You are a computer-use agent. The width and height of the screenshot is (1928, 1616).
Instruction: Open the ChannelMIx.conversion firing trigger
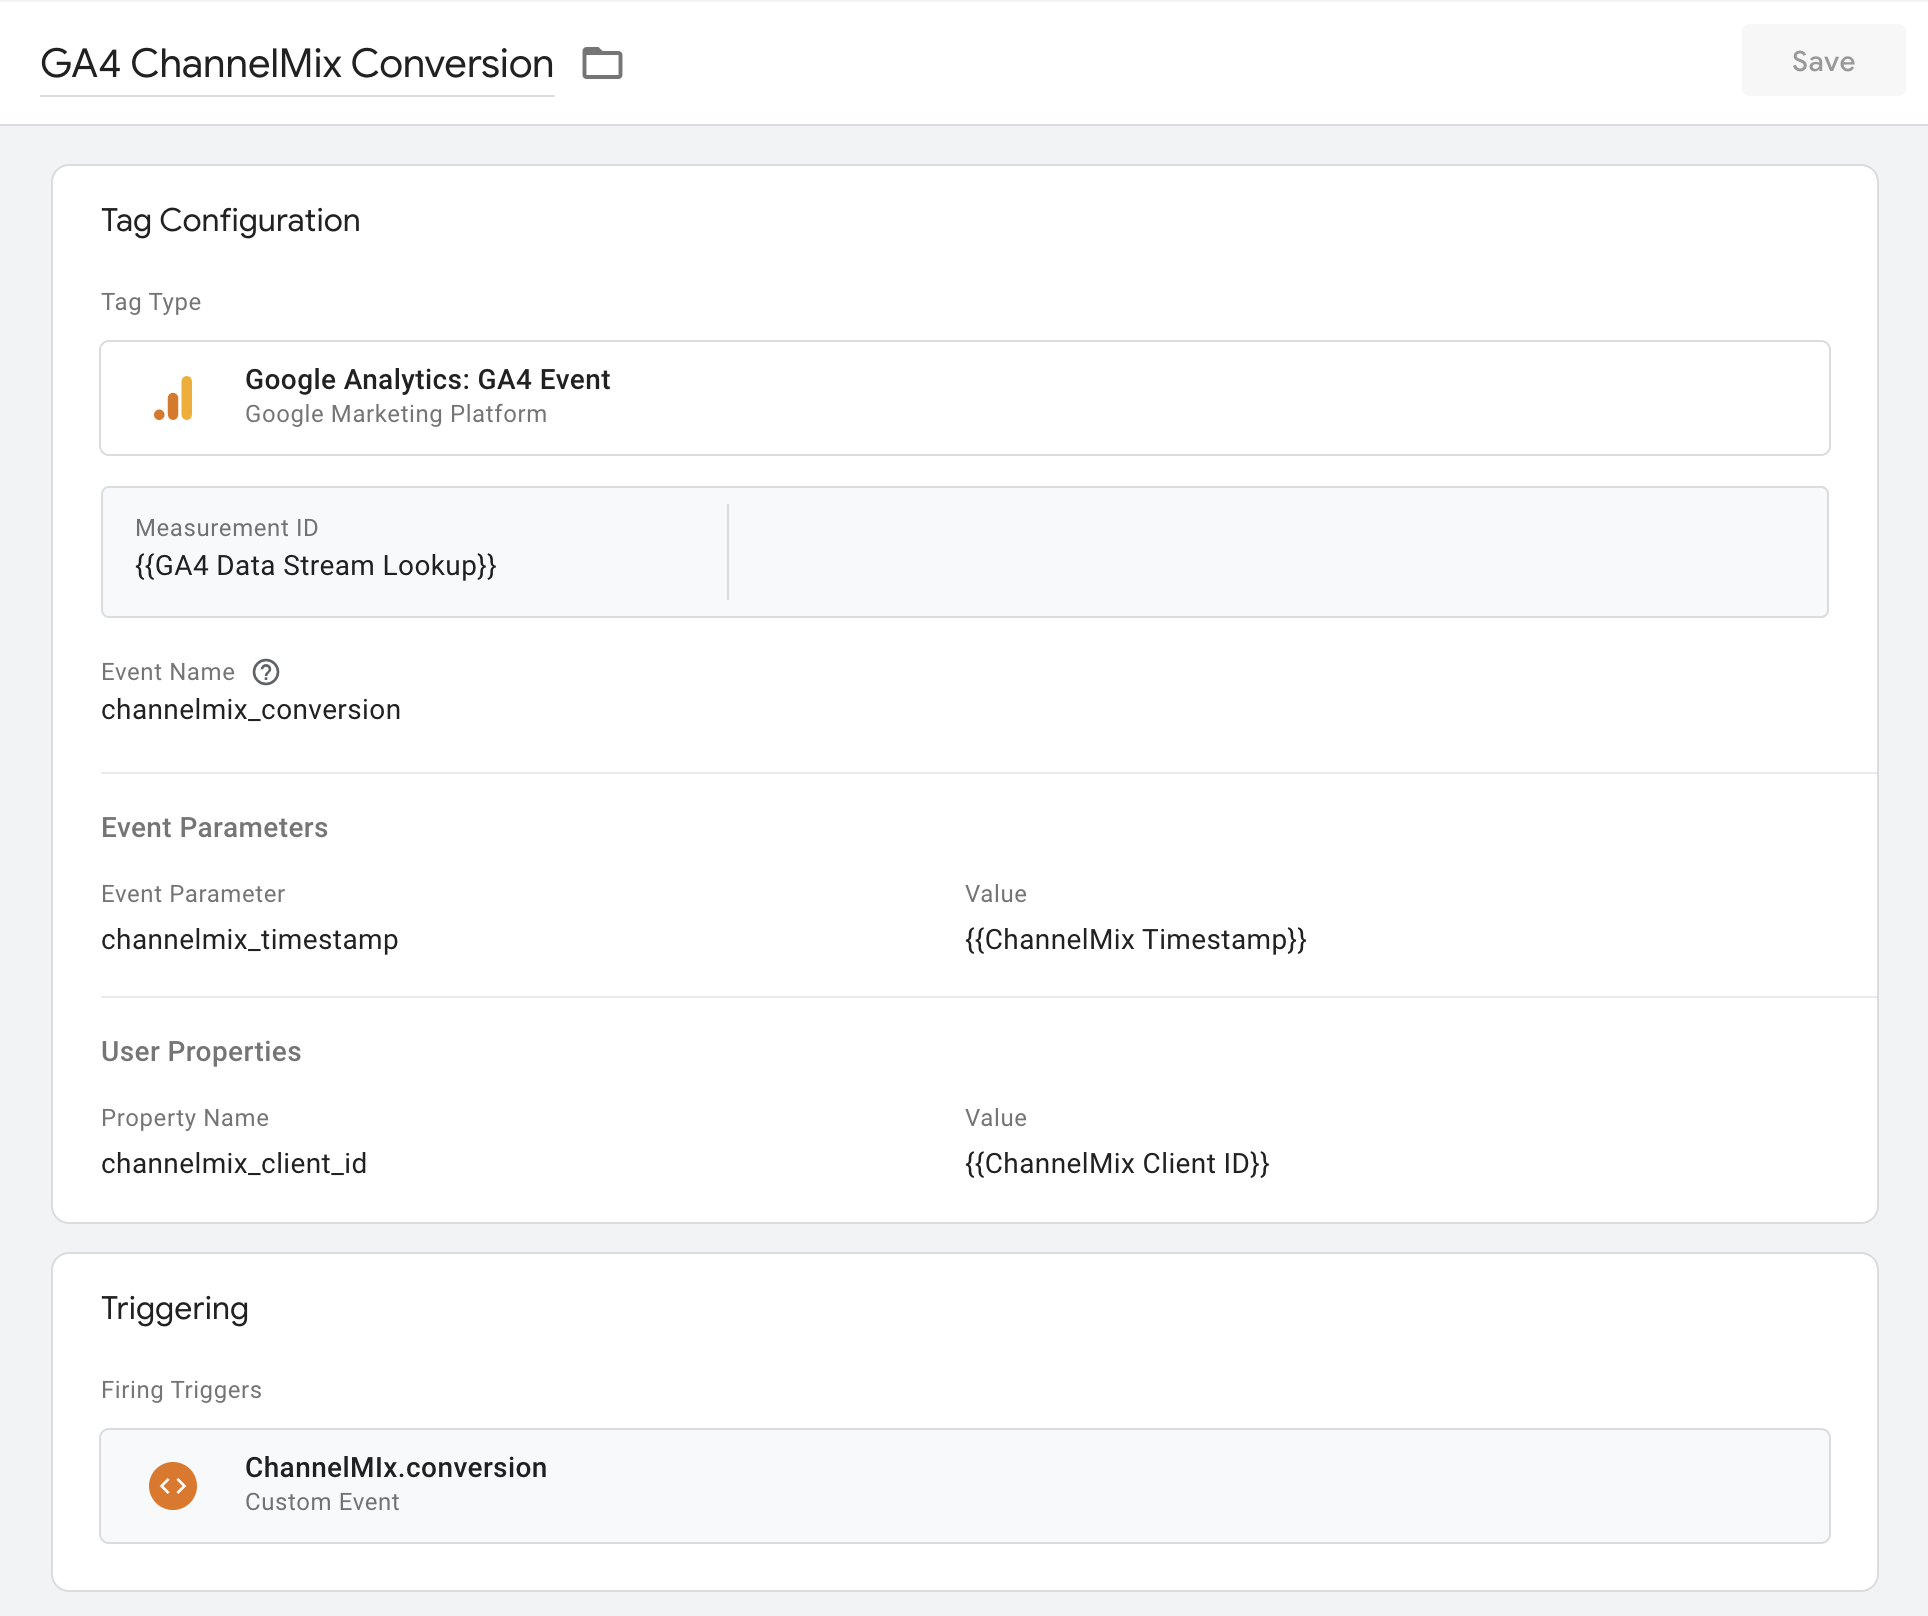click(x=965, y=1486)
